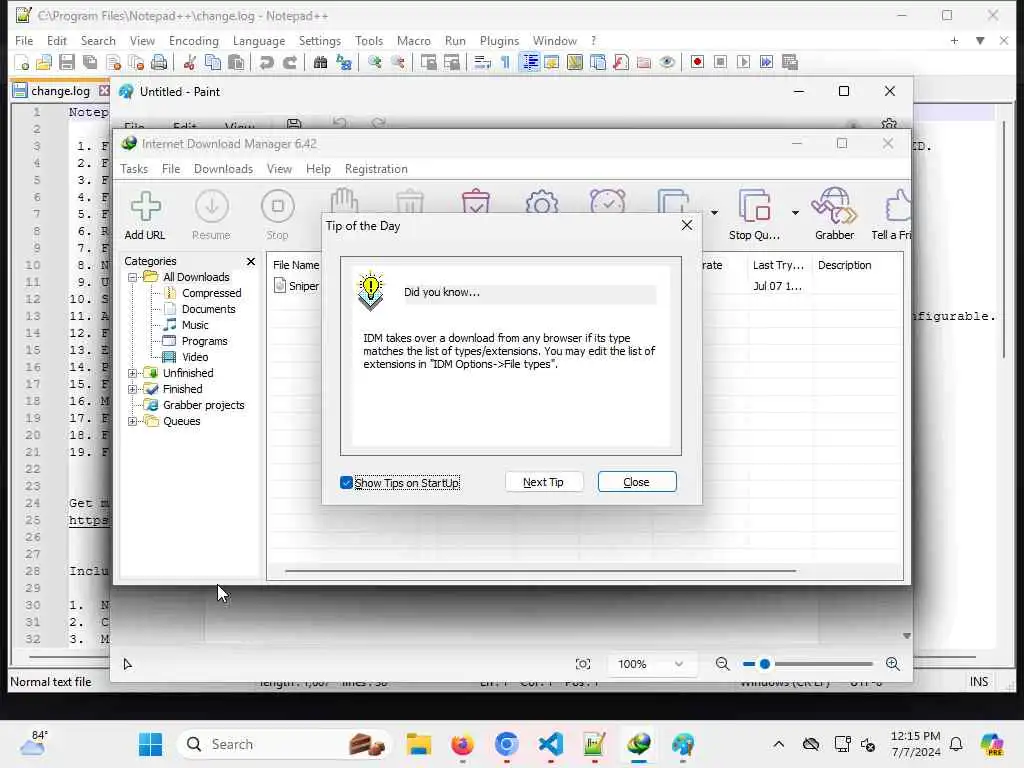
Task: Click the Monitoring eye icon in Notepad++ toolbar
Action: 667,62
